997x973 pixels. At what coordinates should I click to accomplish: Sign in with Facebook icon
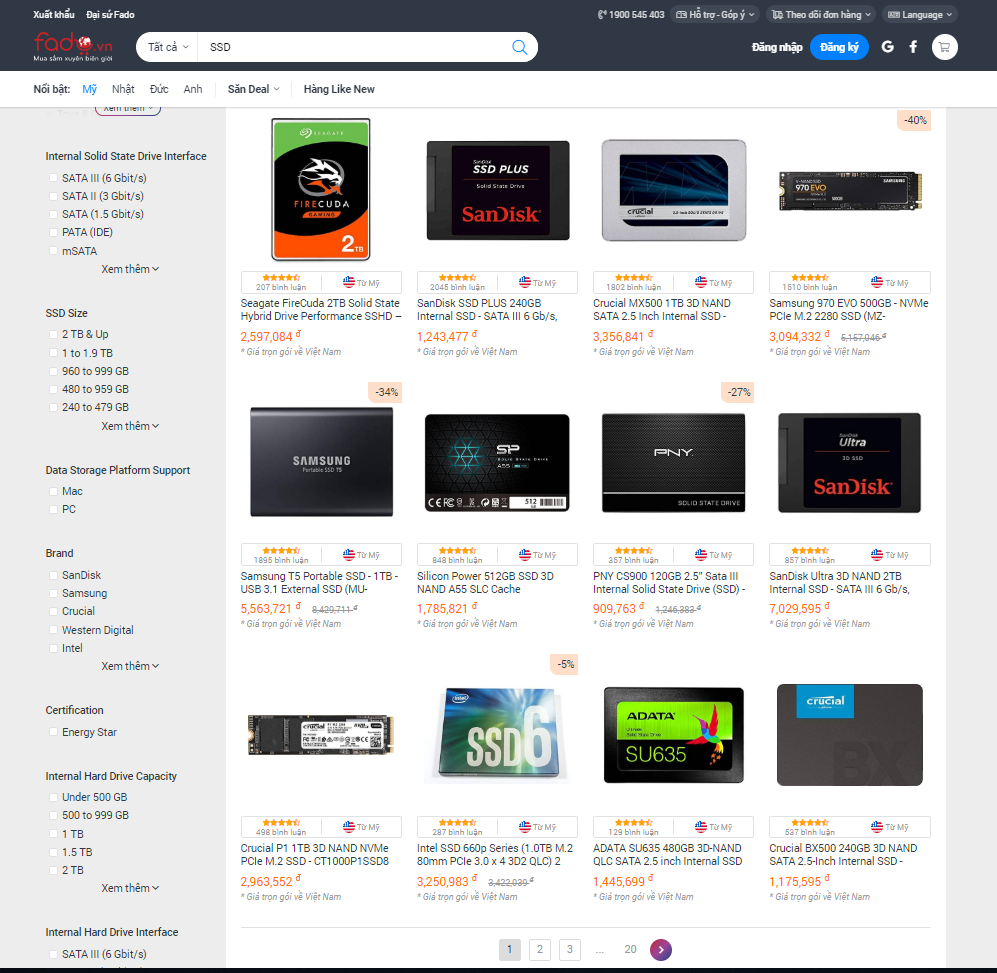[913, 46]
